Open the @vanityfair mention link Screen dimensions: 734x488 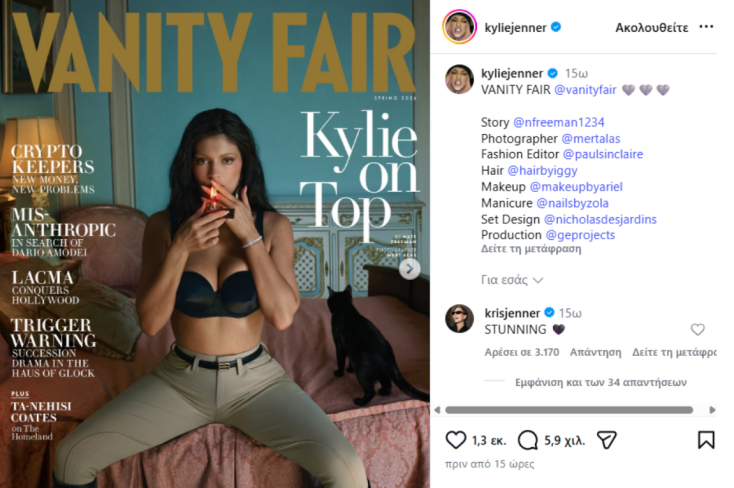(x=585, y=90)
